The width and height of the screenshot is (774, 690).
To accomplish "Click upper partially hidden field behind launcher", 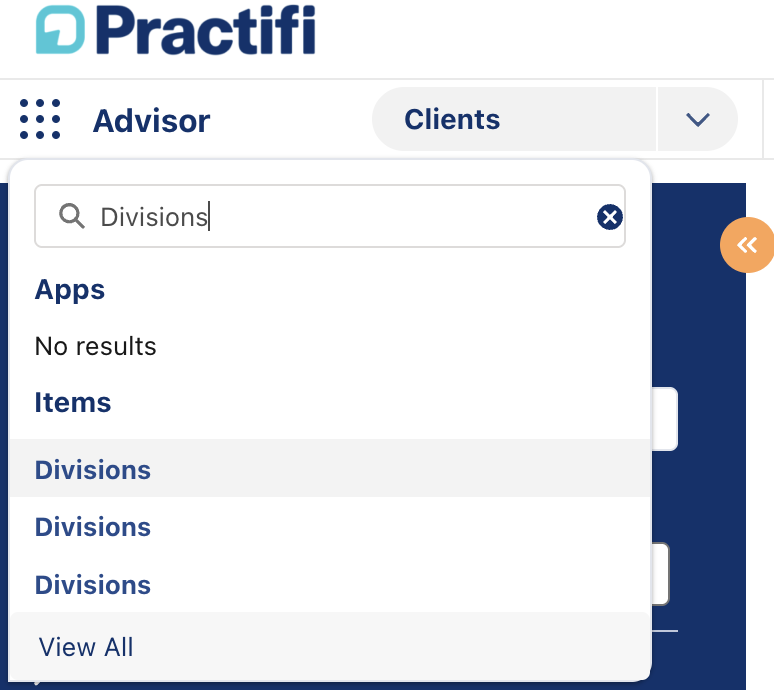I will click(666, 419).
